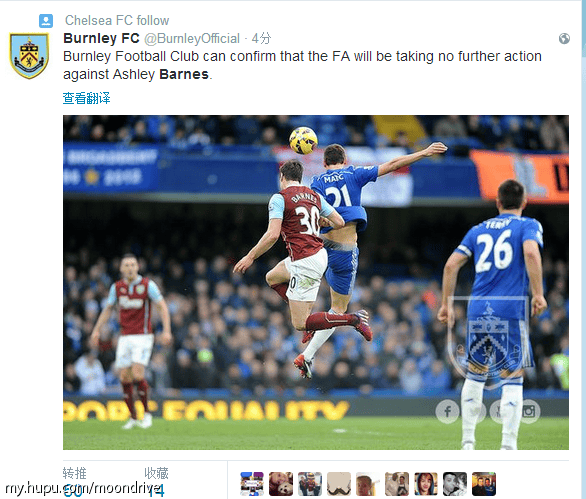Click the Instagram icon on the photo

tap(529, 411)
